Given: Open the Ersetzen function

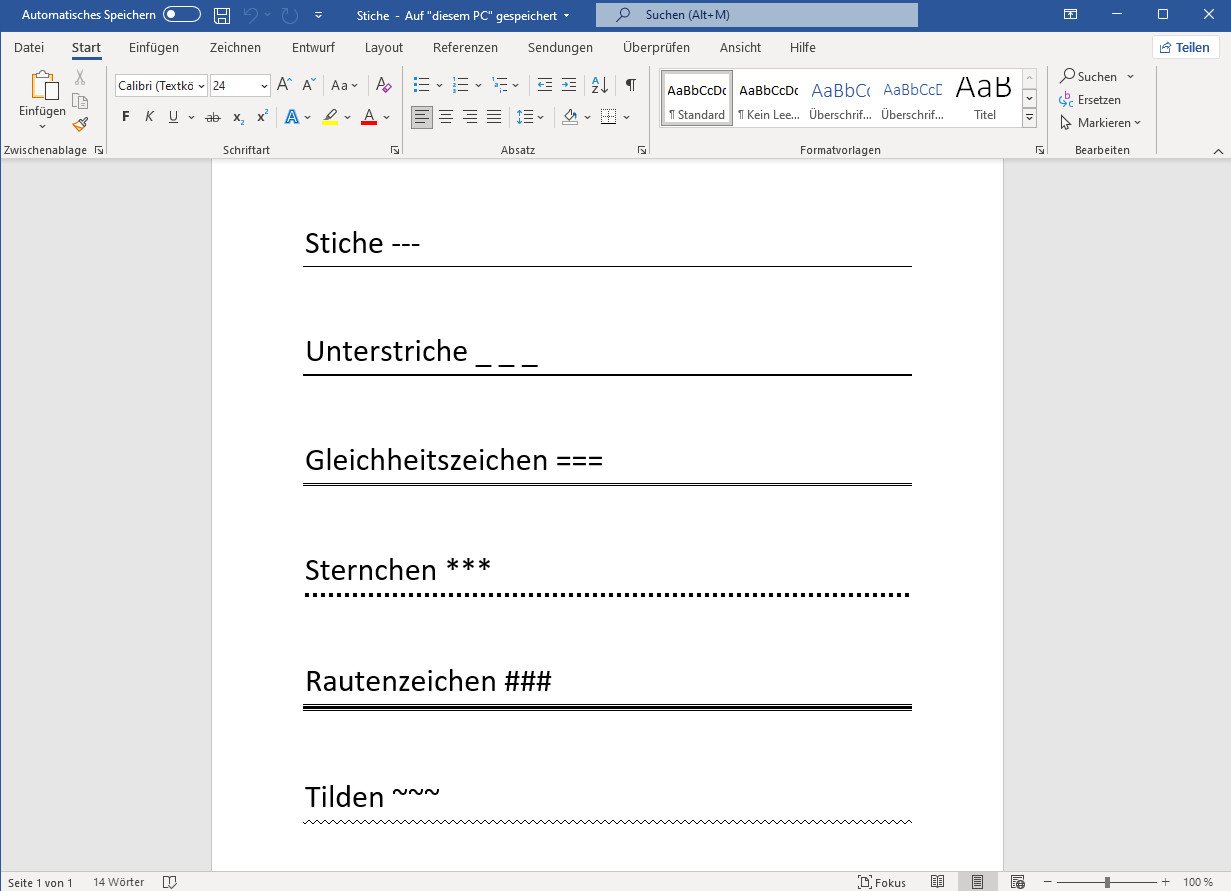Looking at the screenshot, I should point(1095,100).
